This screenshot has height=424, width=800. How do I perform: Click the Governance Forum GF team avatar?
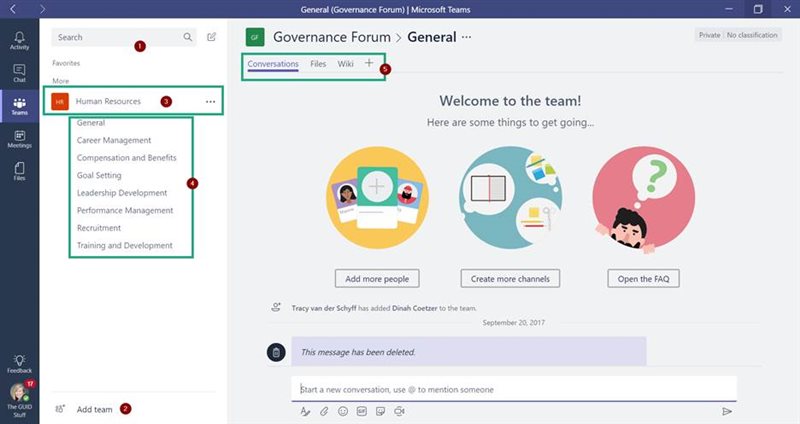click(x=255, y=37)
